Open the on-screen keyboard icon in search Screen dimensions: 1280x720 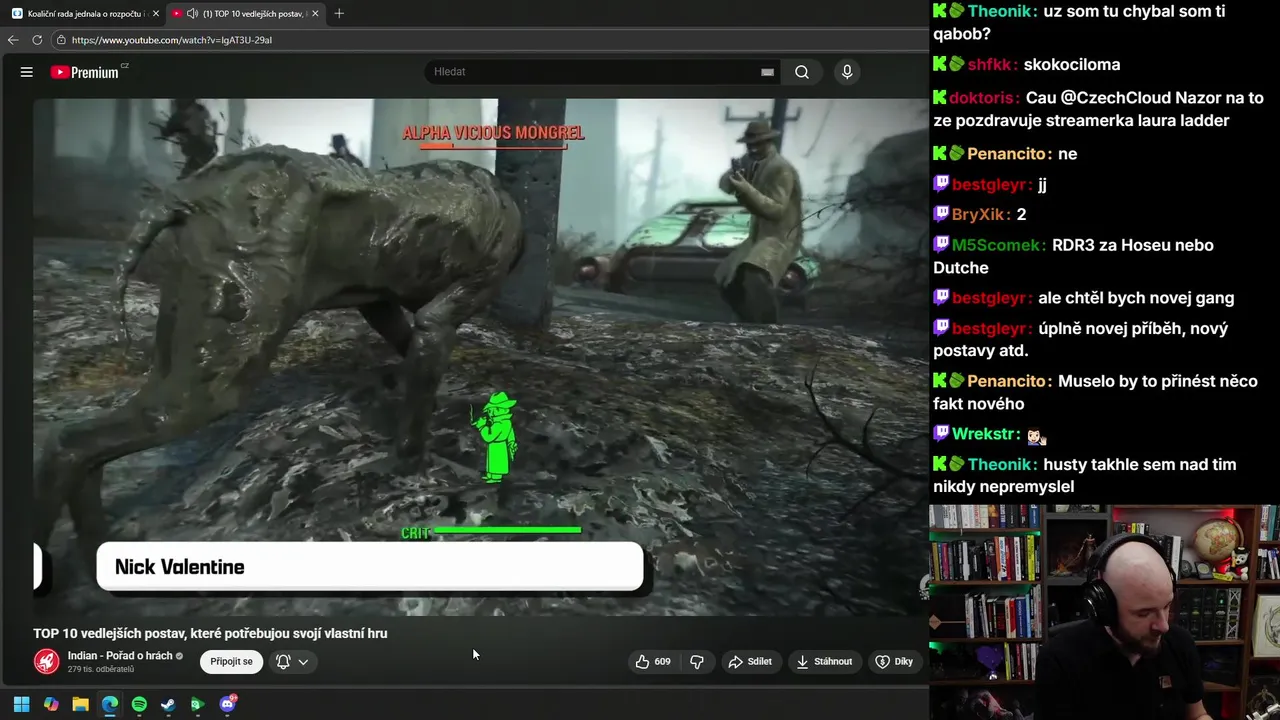point(767,72)
